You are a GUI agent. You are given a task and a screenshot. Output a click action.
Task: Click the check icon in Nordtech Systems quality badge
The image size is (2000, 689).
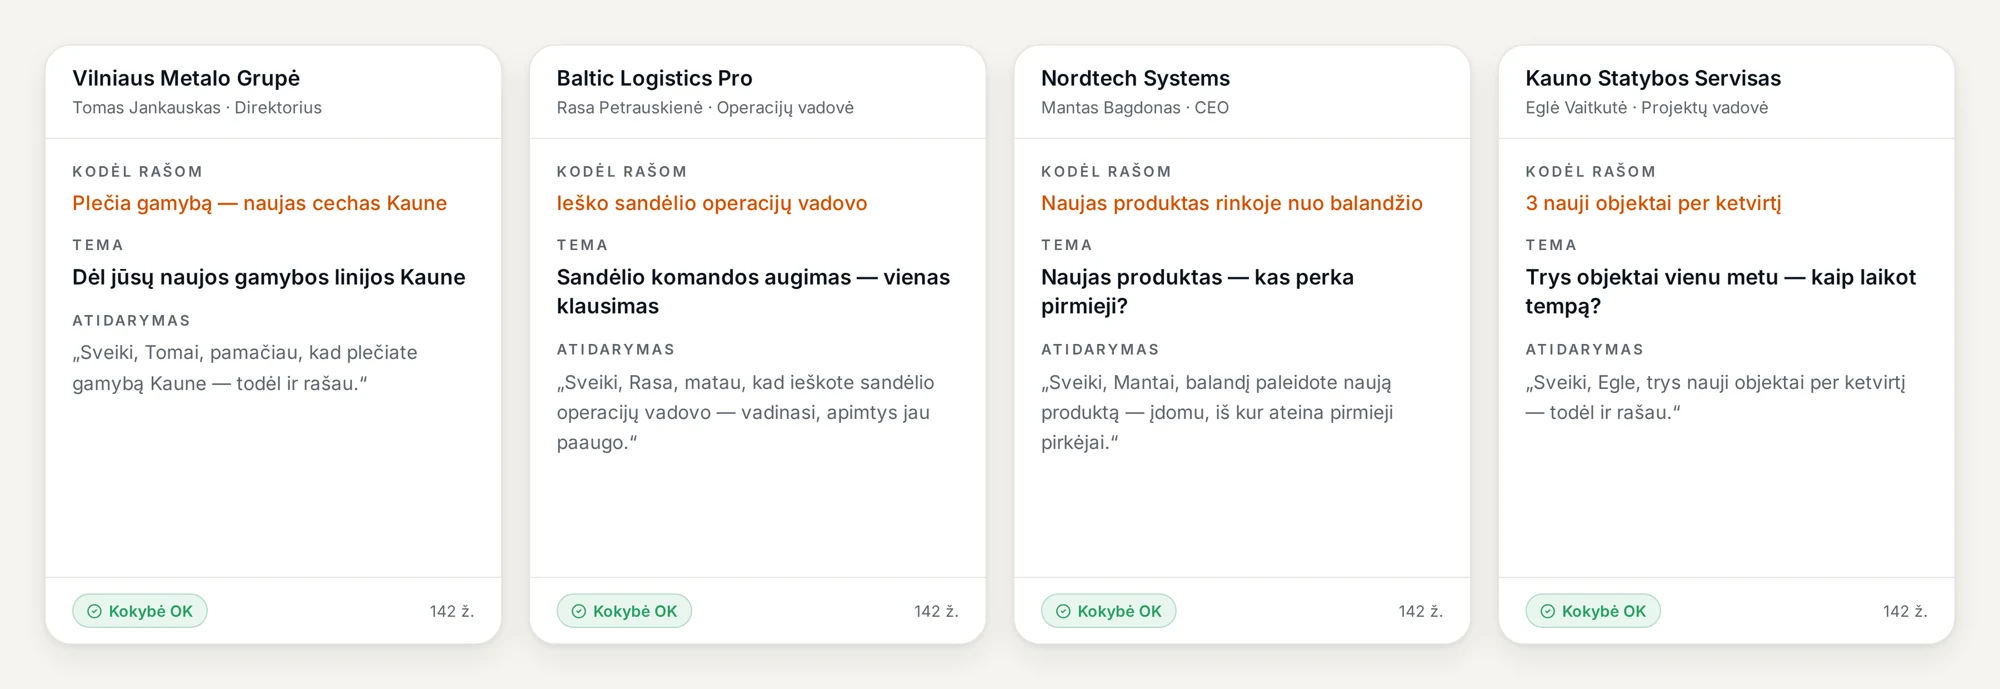pos(1063,611)
